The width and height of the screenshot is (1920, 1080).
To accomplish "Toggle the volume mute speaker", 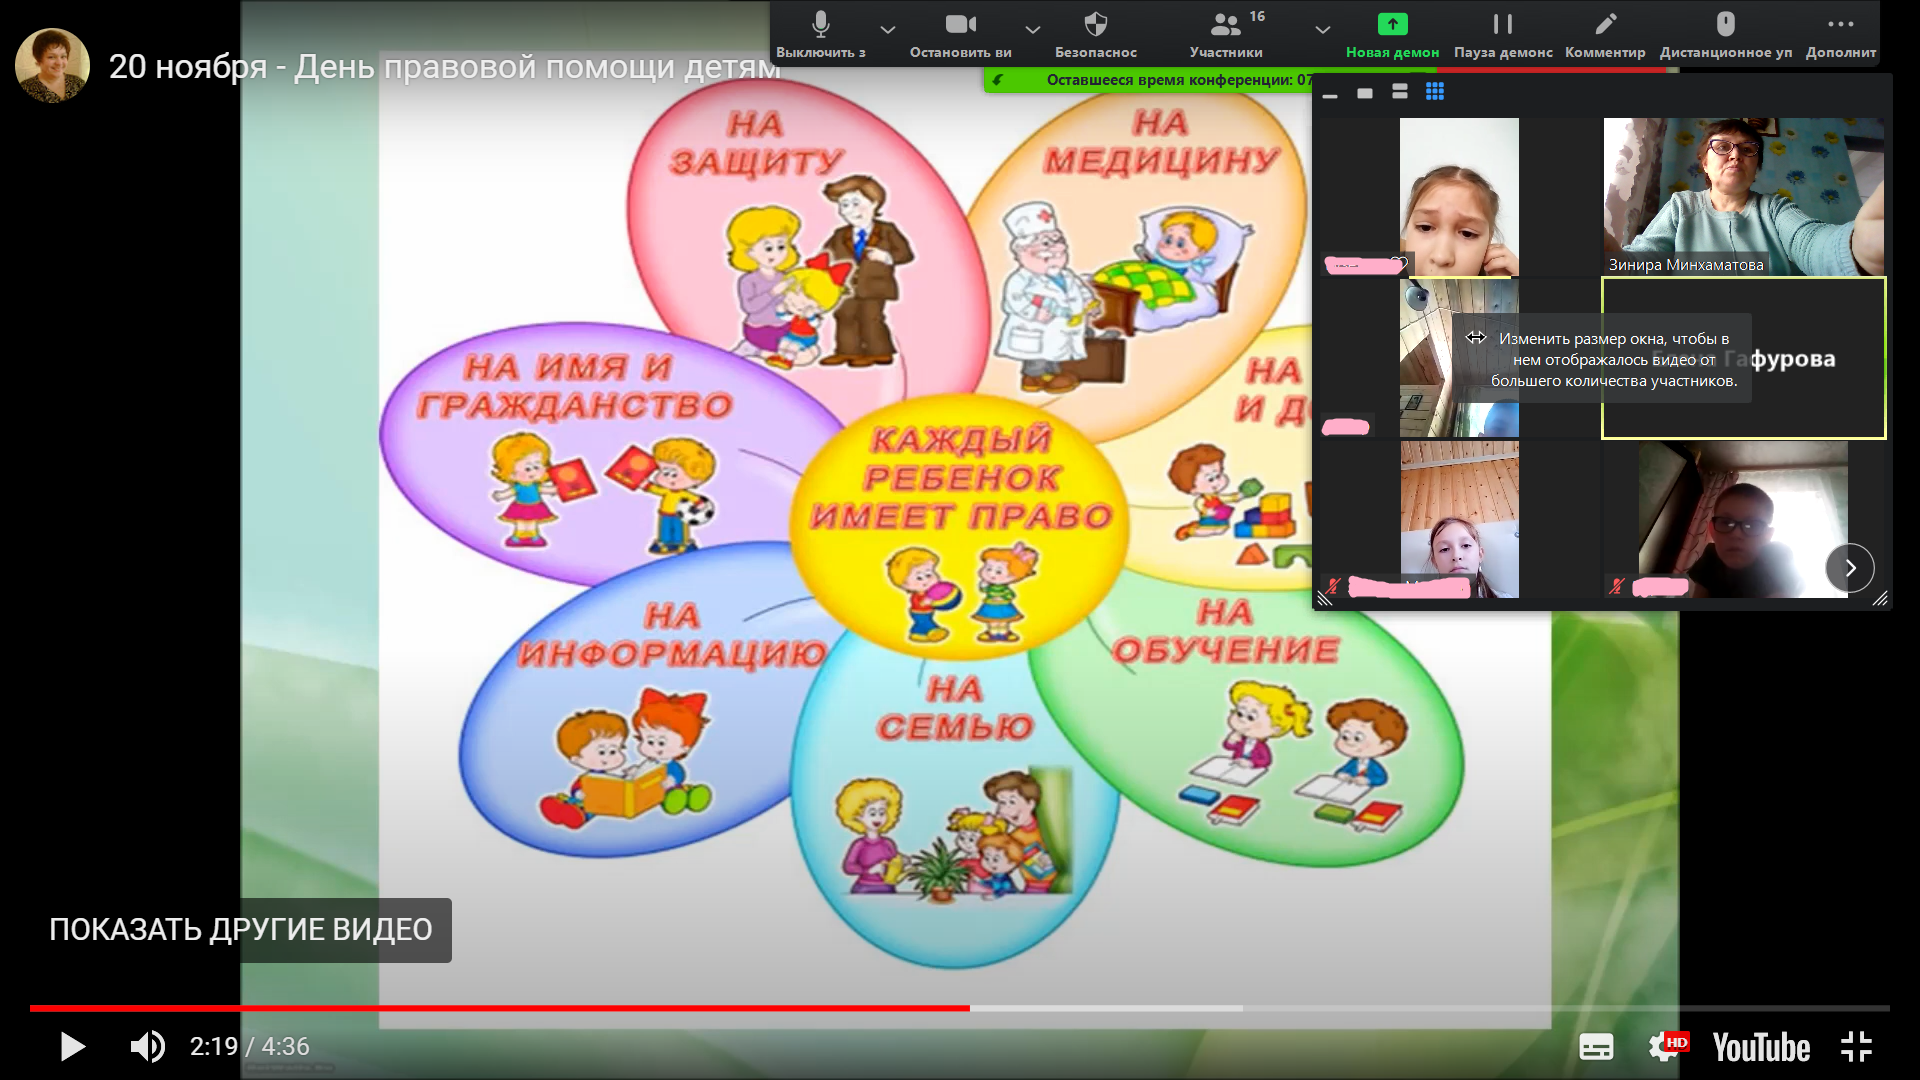I will click(x=148, y=1047).
